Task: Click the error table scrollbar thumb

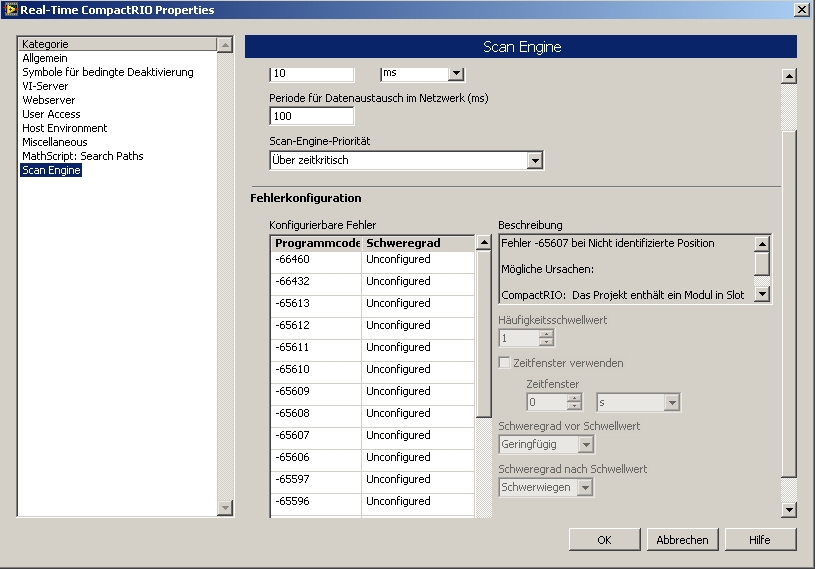Action: point(484,334)
